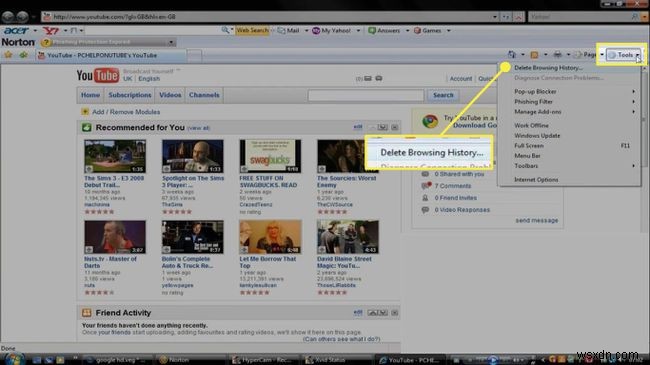Click the Add / Remove Modules link

coord(126,112)
